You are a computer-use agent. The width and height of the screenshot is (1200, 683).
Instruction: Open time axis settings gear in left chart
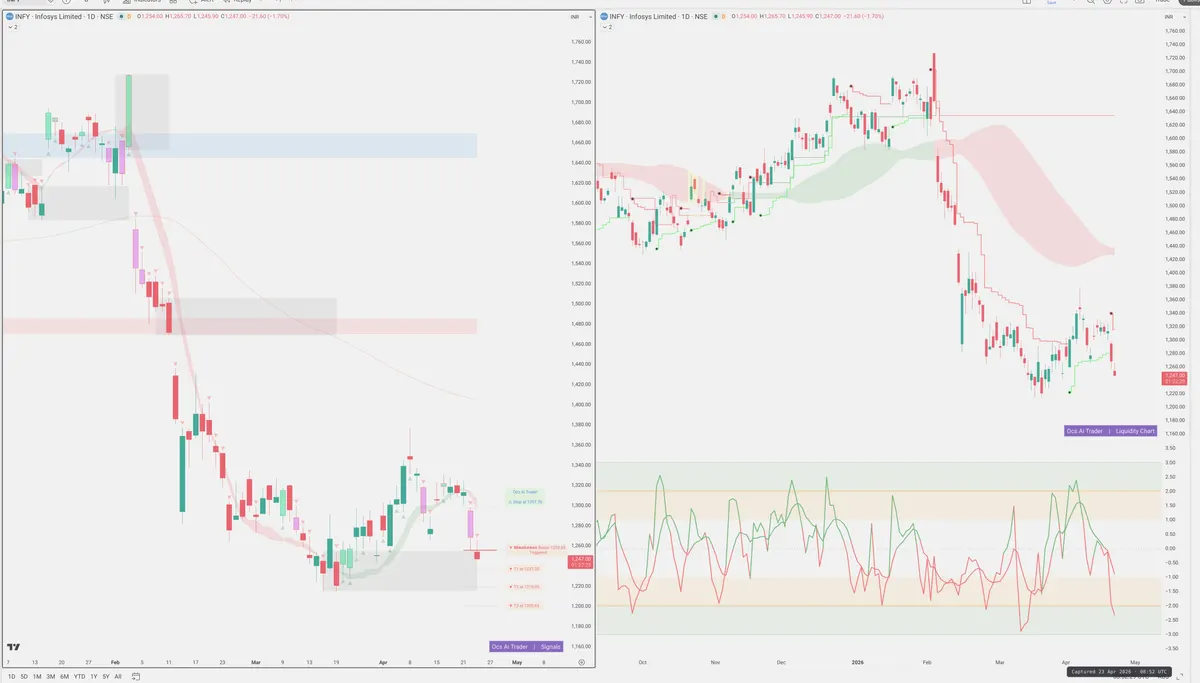click(x=582, y=661)
